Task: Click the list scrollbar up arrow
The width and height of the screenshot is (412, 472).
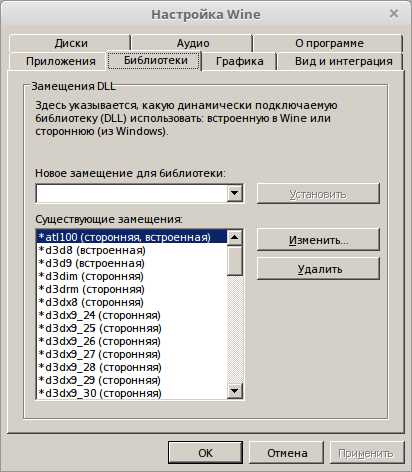Action: click(x=235, y=237)
